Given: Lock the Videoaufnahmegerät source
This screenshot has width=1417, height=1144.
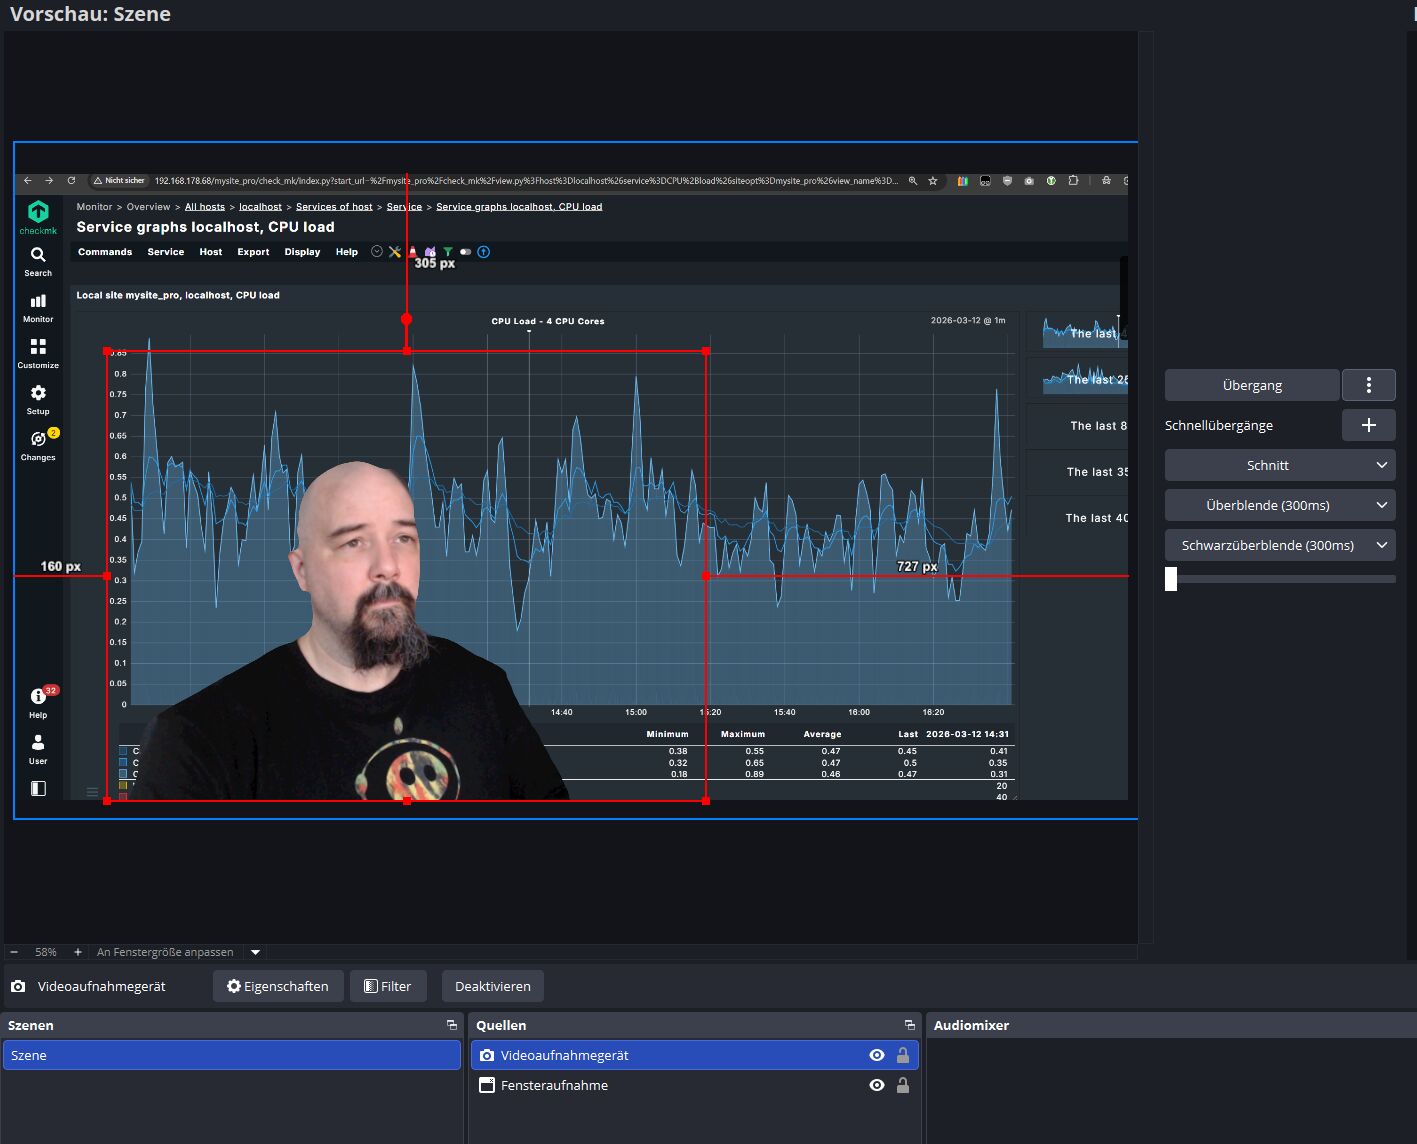Looking at the screenshot, I should [903, 1055].
